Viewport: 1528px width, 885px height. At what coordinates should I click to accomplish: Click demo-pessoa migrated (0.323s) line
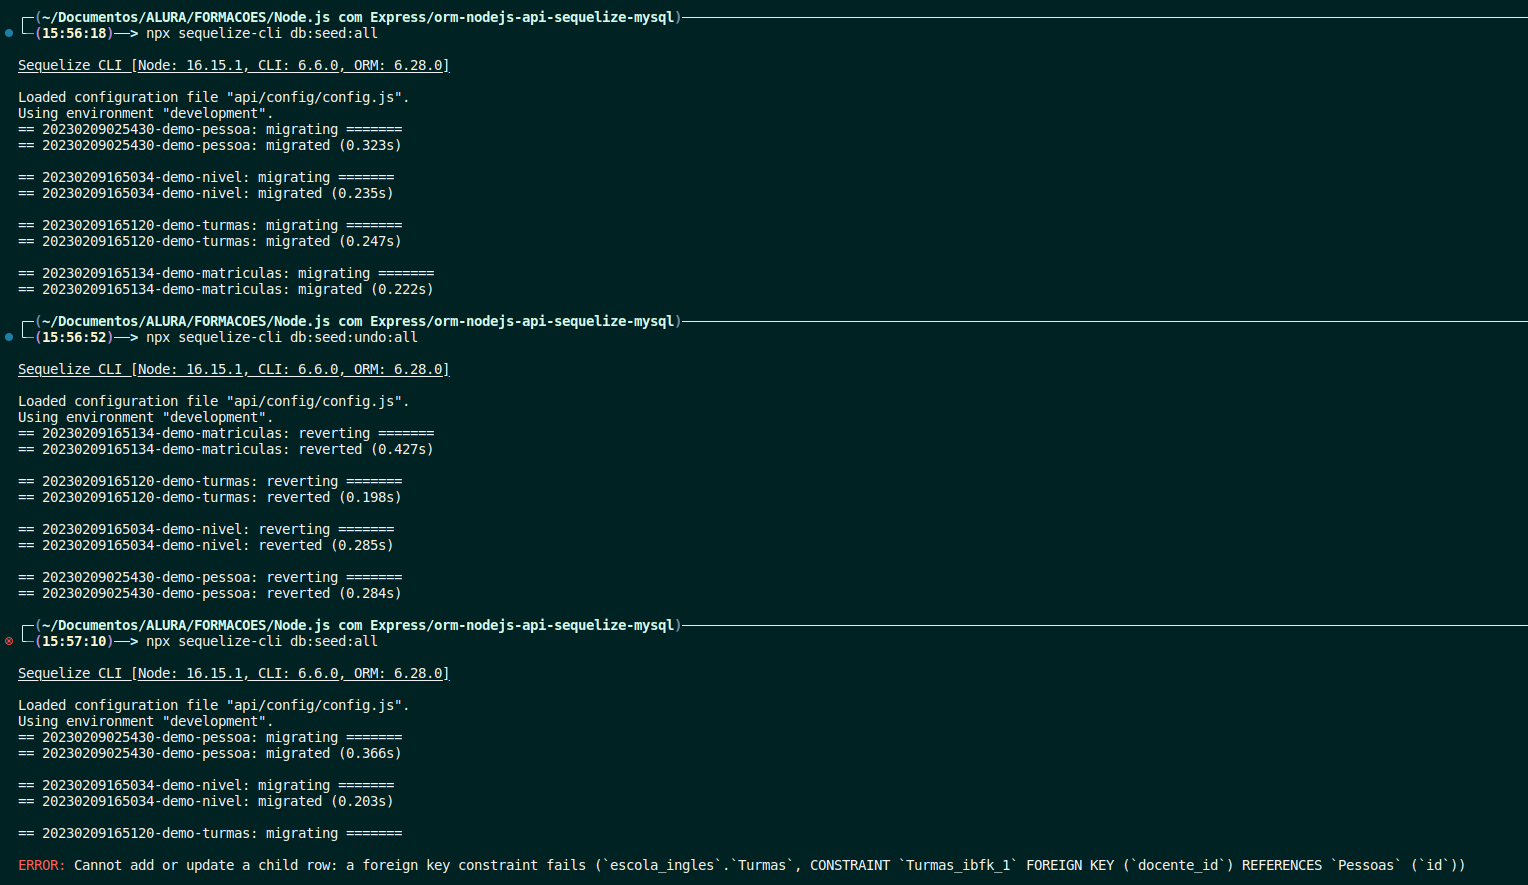[x=210, y=145]
